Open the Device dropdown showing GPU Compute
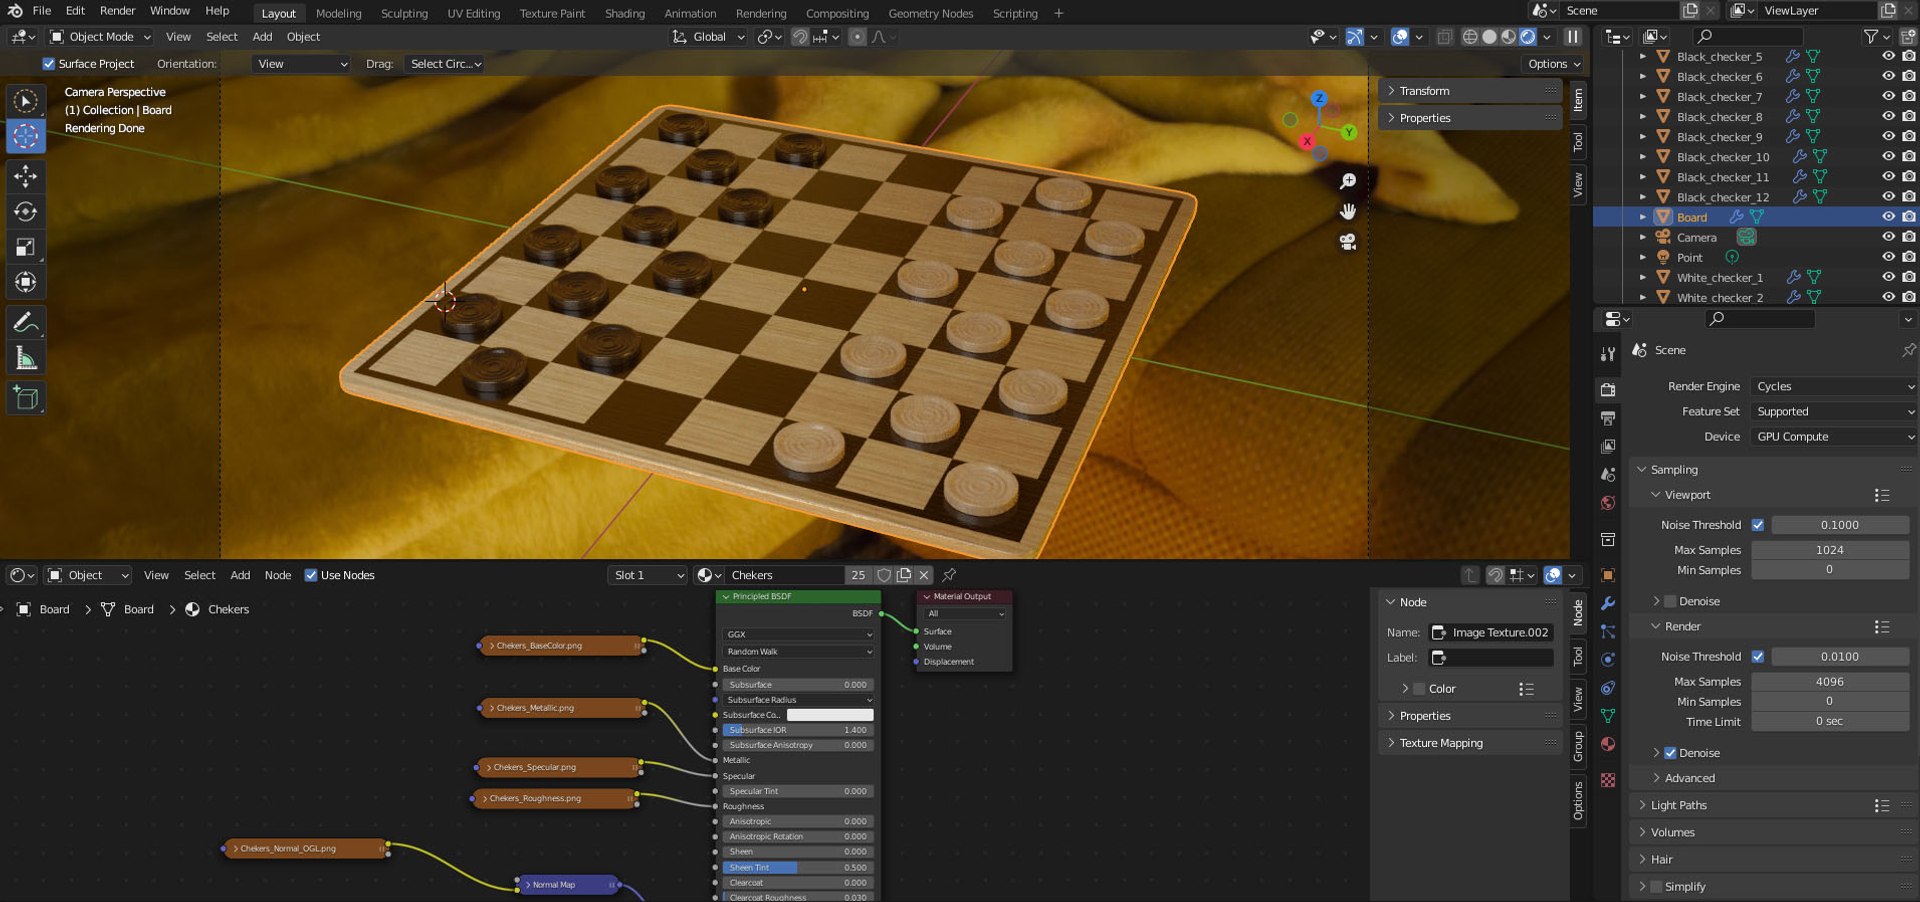1920x902 pixels. coord(1833,437)
